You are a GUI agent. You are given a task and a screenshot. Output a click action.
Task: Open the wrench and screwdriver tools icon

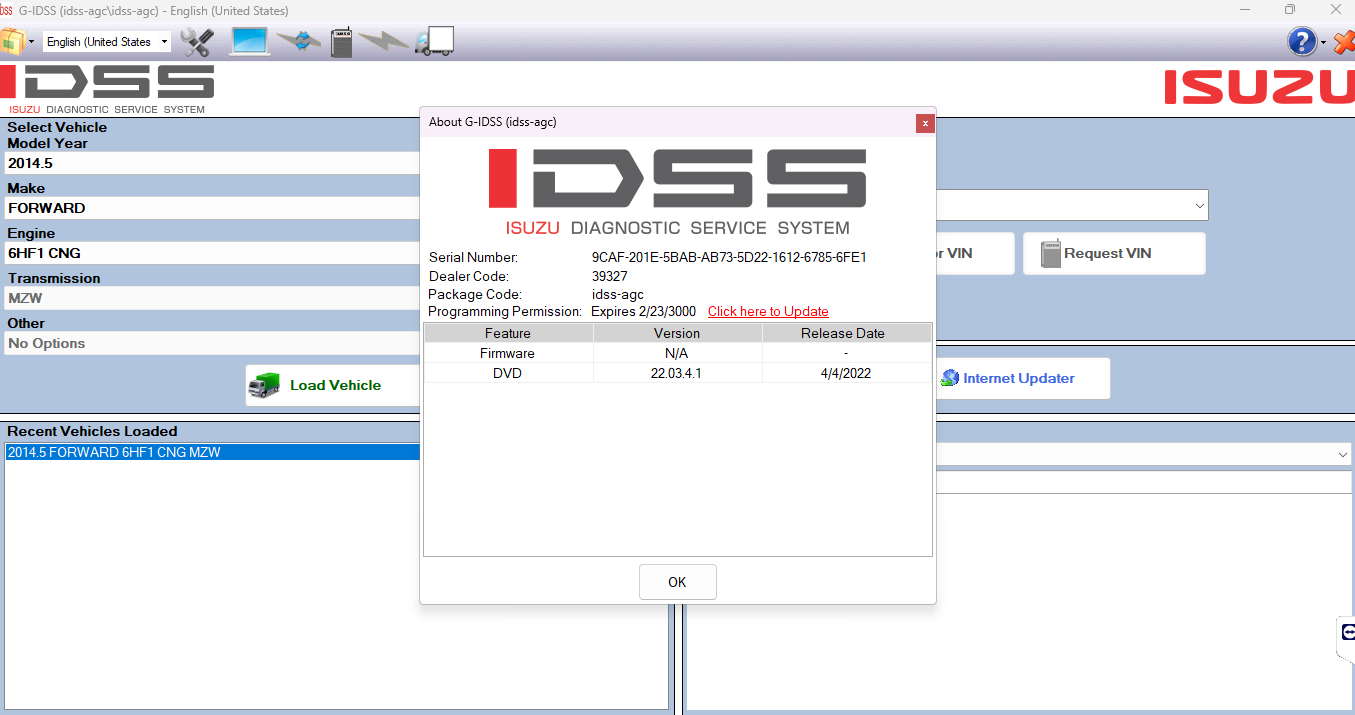pos(198,42)
